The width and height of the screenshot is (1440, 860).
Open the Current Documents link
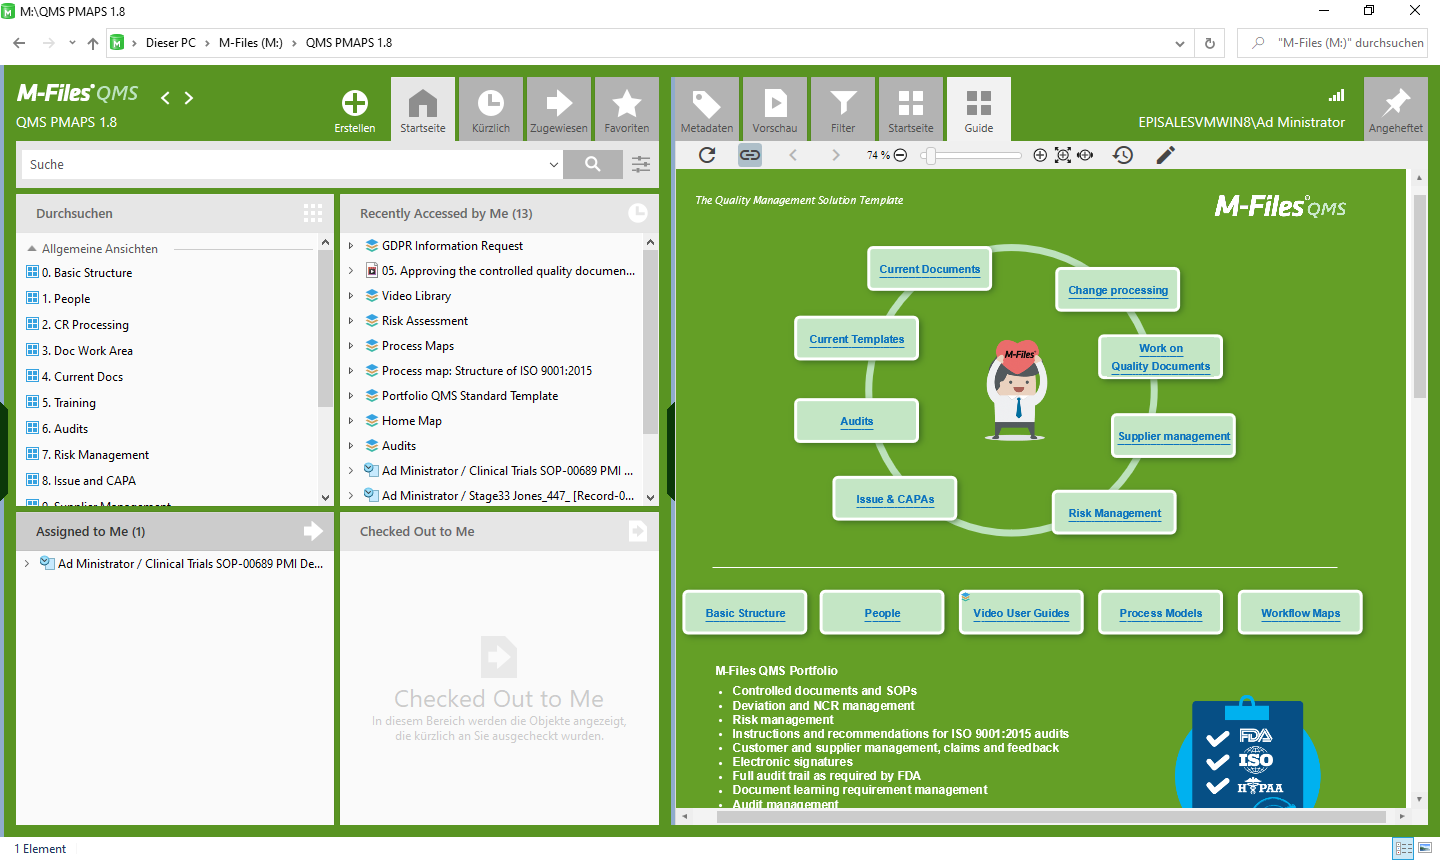click(929, 269)
